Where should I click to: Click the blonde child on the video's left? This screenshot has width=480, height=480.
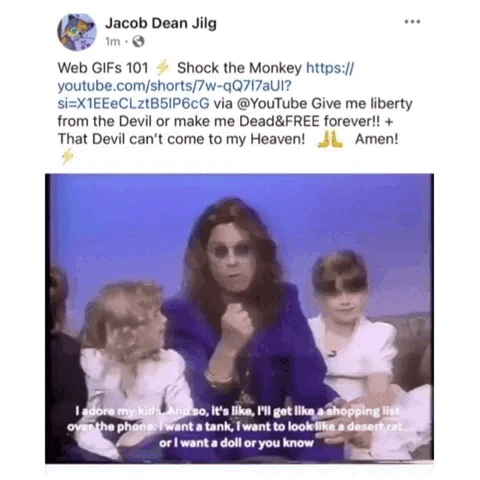[127, 350]
